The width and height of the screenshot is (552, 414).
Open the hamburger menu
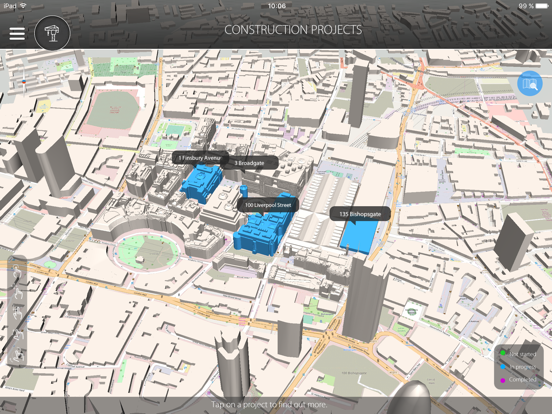click(x=17, y=33)
